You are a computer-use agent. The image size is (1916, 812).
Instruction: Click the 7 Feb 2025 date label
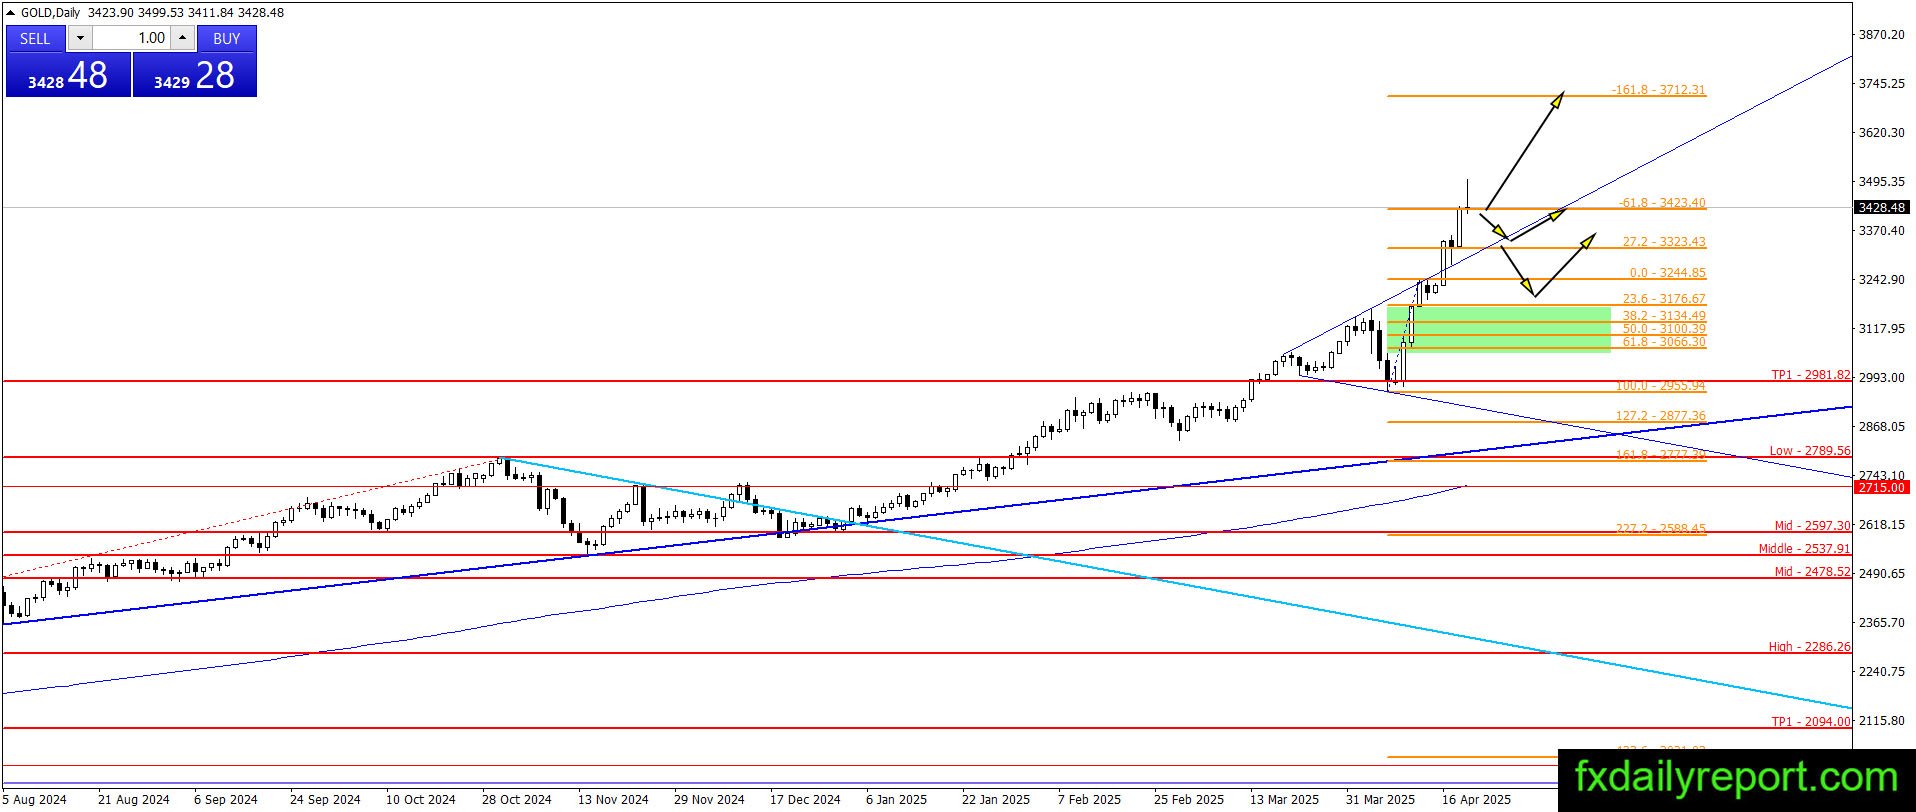1089,800
